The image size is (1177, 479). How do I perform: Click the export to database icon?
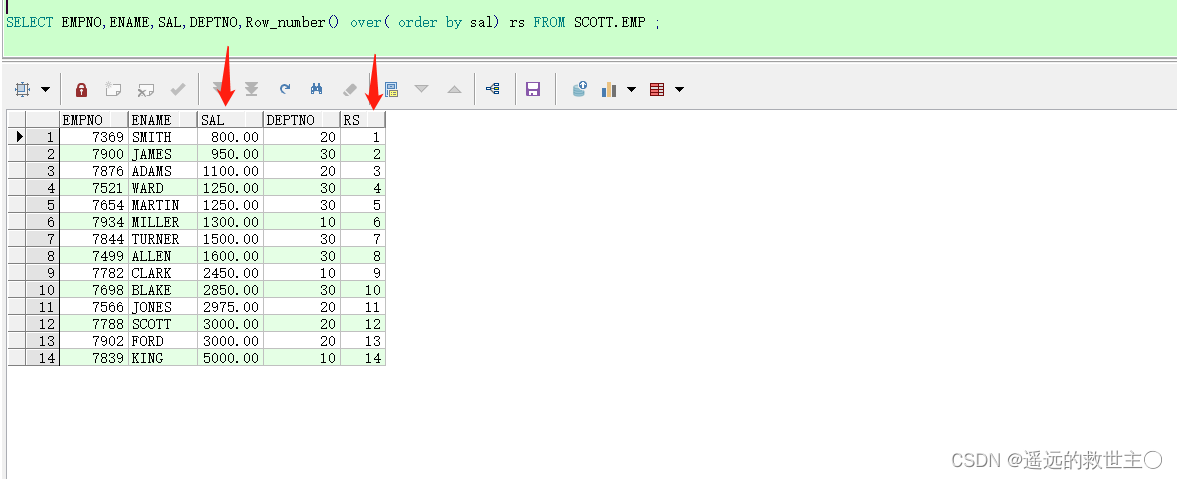[x=579, y=90]
